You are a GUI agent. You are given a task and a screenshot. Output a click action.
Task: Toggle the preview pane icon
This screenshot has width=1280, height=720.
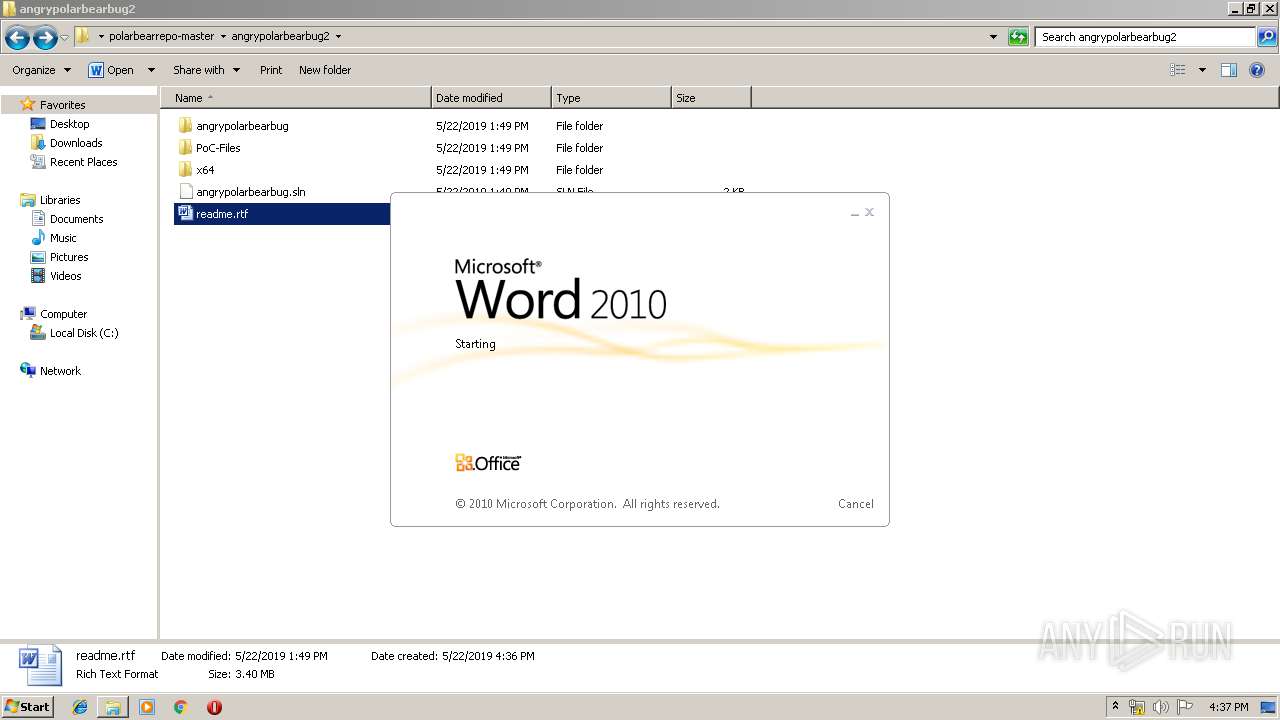(x=1229, y=70)
